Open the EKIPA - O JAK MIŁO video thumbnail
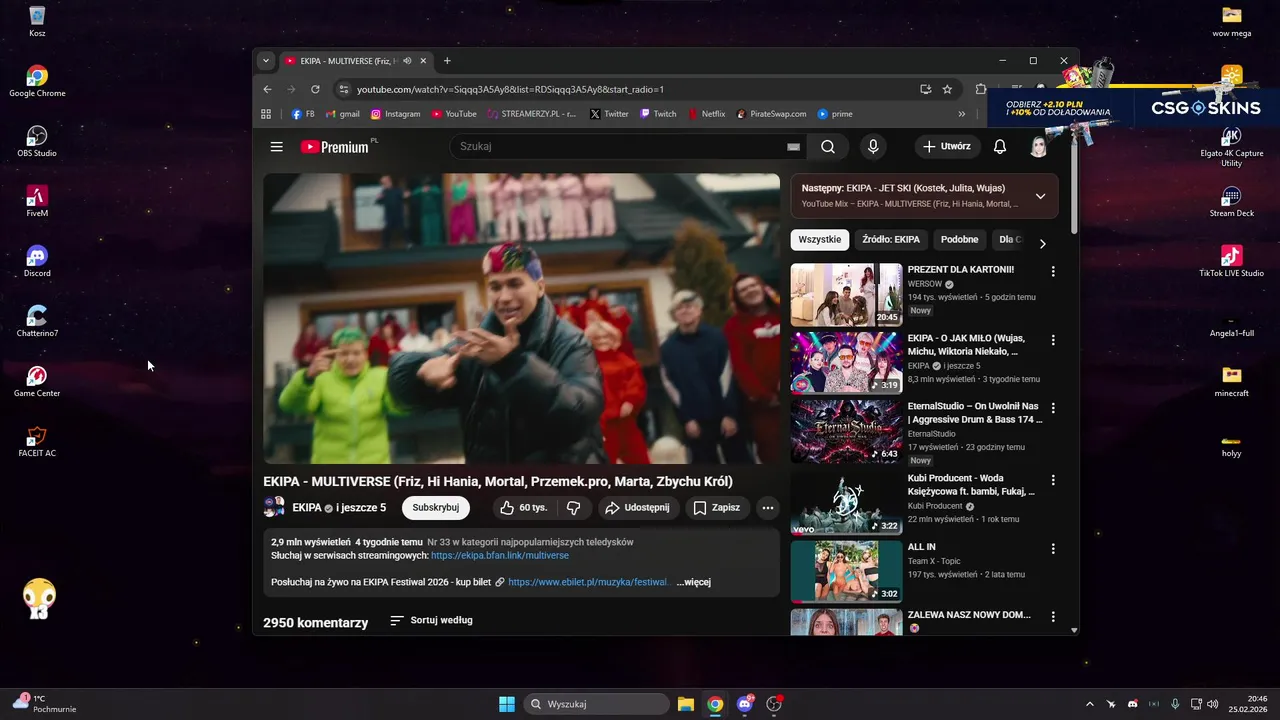The height and width of the screenshot is (720, 1280). (x=846, y=363)
